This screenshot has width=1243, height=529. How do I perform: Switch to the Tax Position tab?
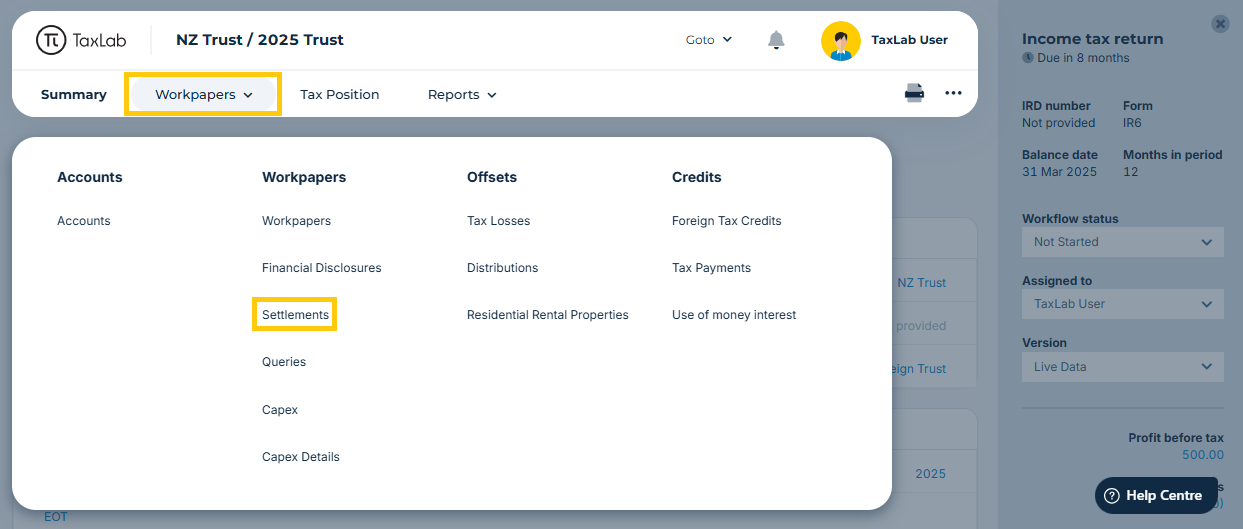point(340,94)
